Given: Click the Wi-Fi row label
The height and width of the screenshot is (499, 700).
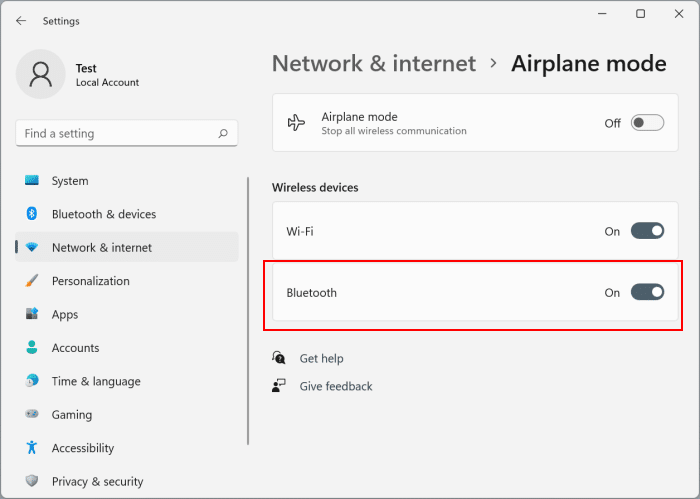Looking at the screenshot, I should coord(300,231).
